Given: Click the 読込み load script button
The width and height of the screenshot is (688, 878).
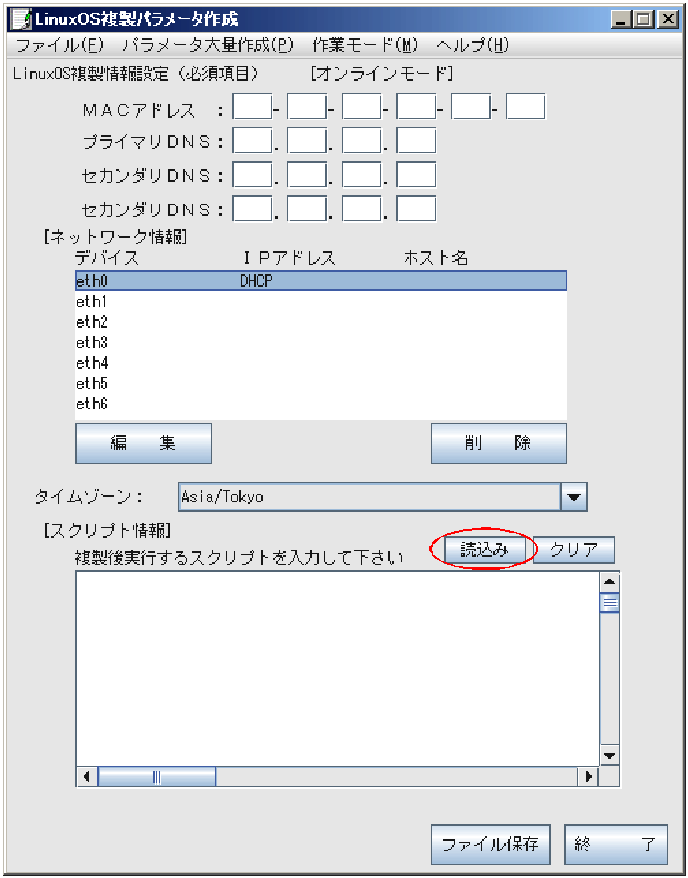Looking at the screenshot, I should (485, 550).
